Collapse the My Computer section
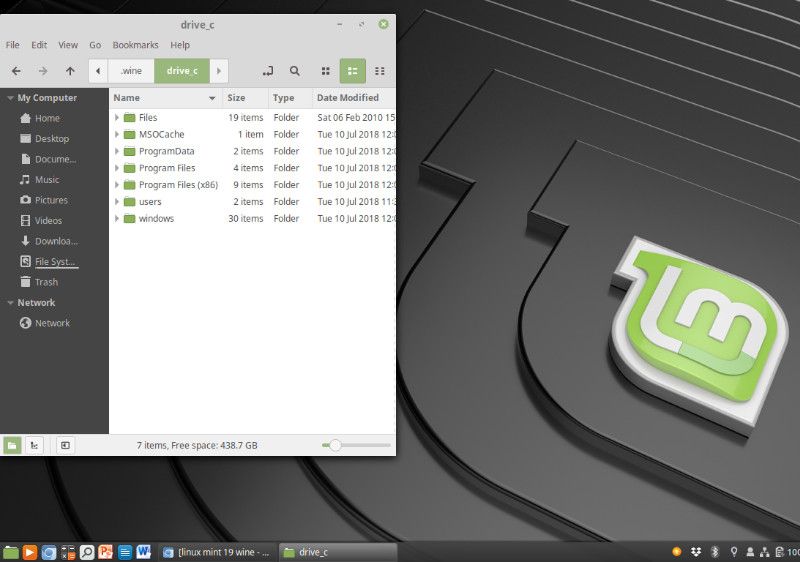 point(10,97)
